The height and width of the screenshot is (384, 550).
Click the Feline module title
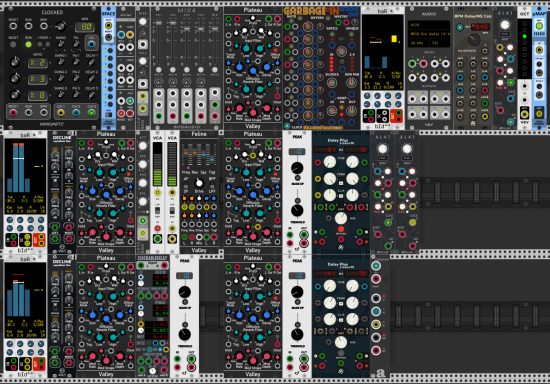(199, 134)
